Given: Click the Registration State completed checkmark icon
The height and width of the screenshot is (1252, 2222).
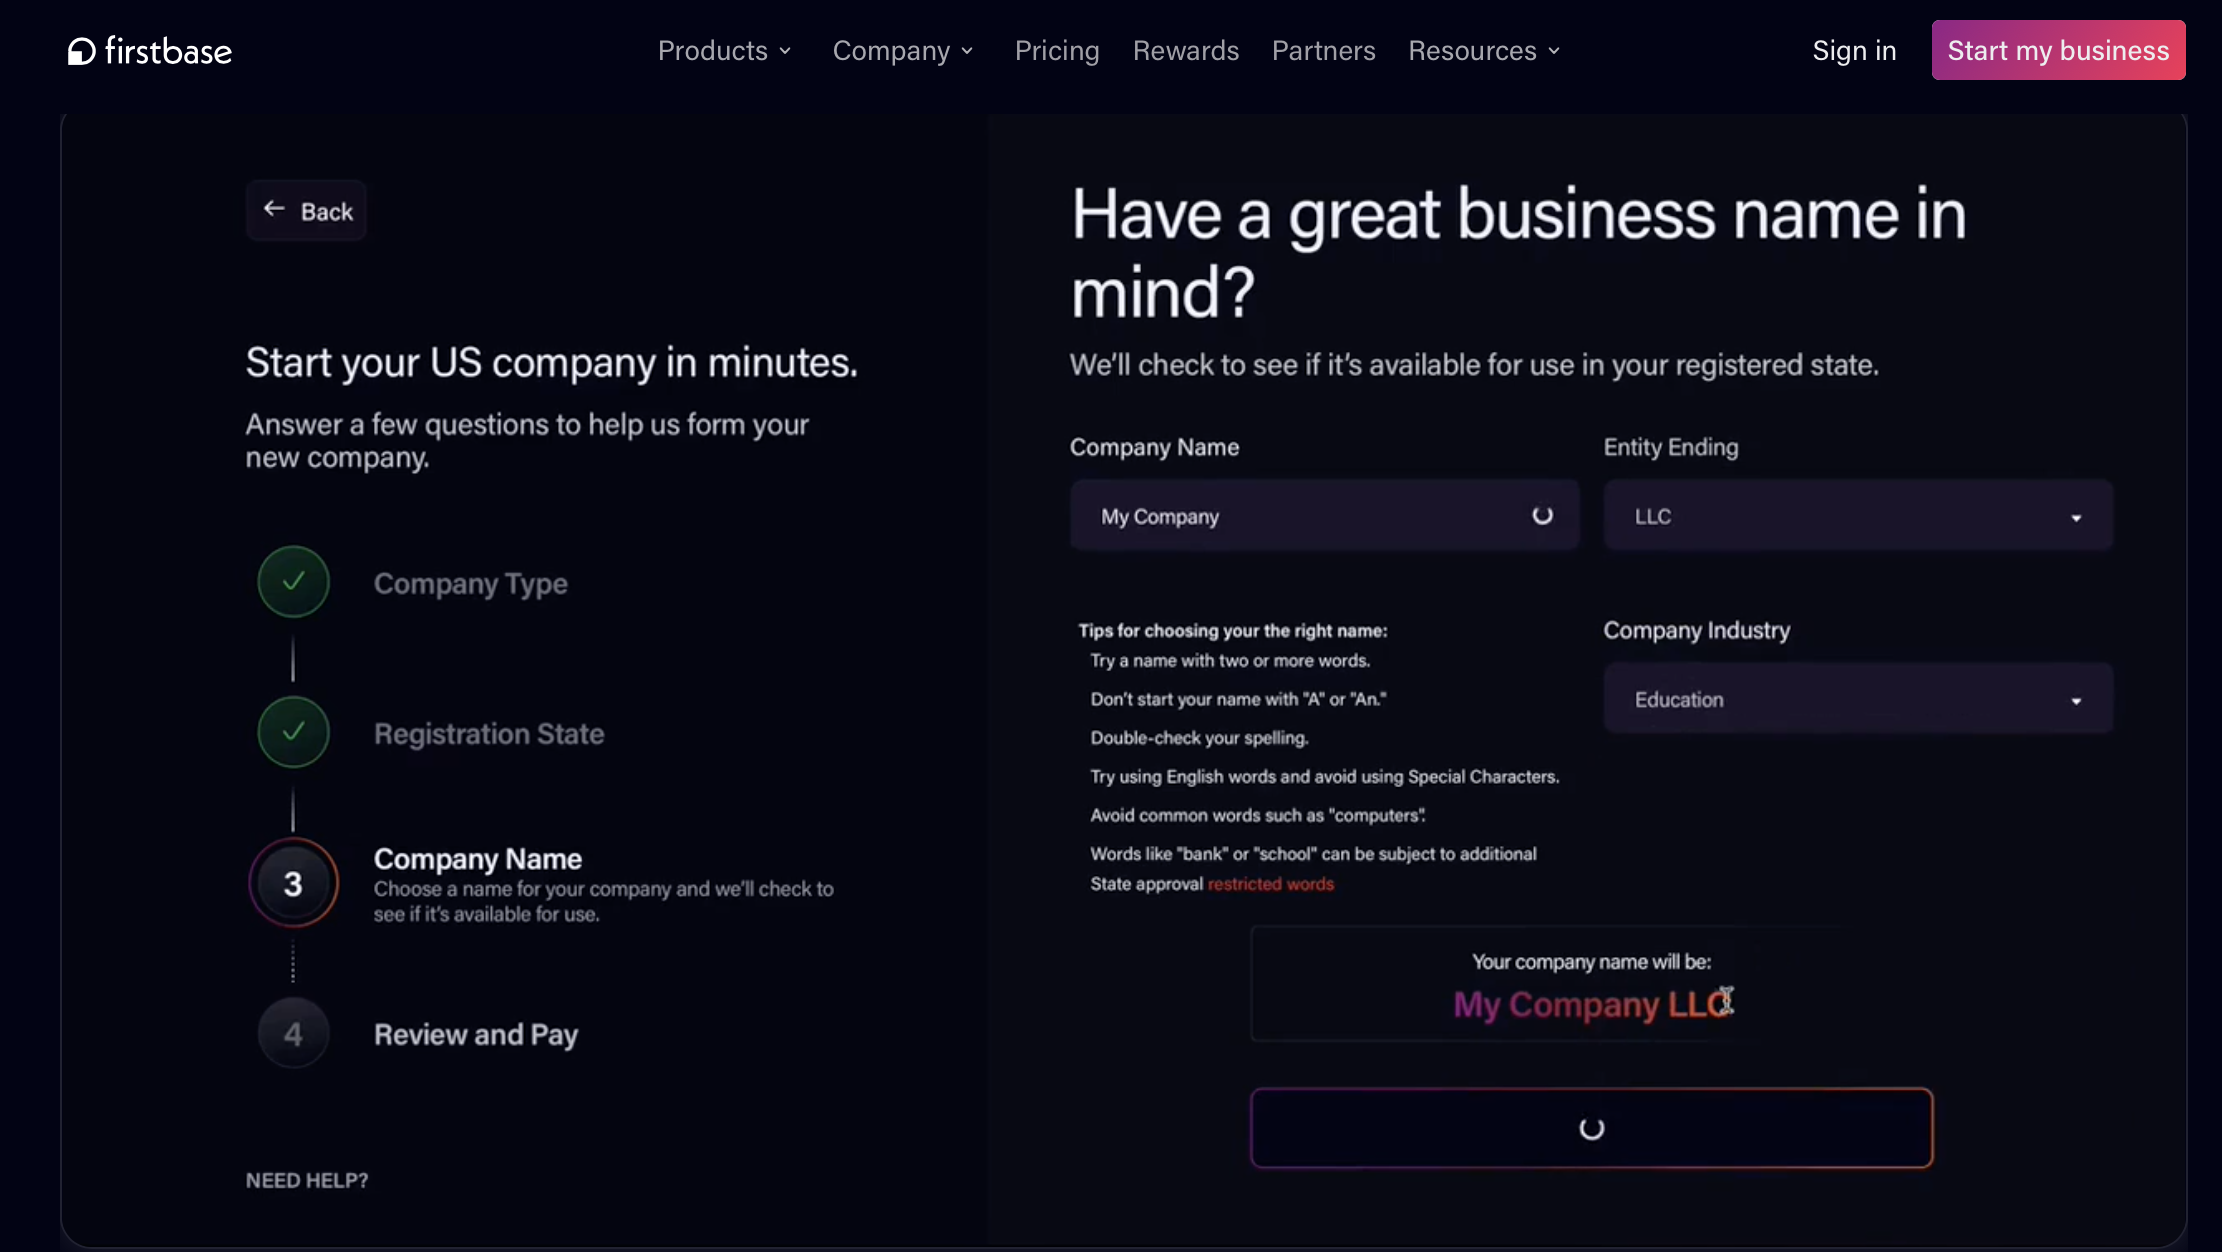Looking at the screenshot, I should [291, 731].
